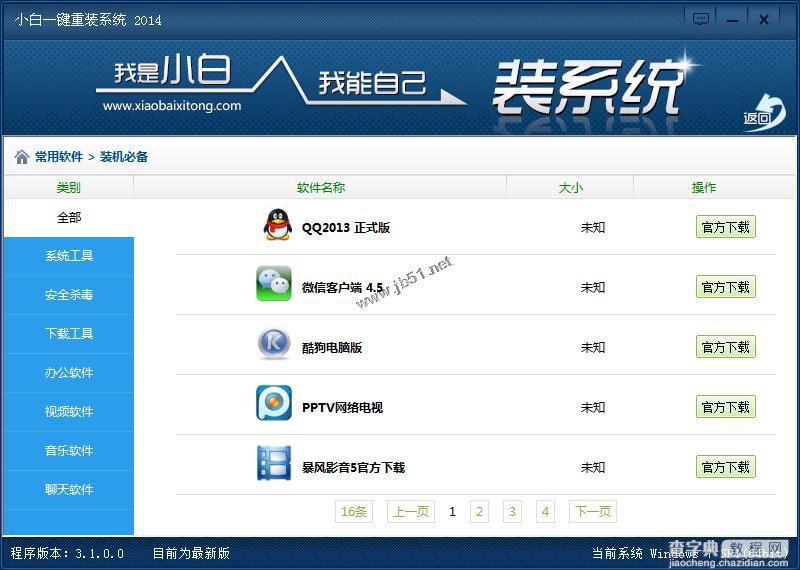Image resolution: width=800 pixels, height=570 pixels.
Task: Click the 16条 total count box
Action: (354, 511)
